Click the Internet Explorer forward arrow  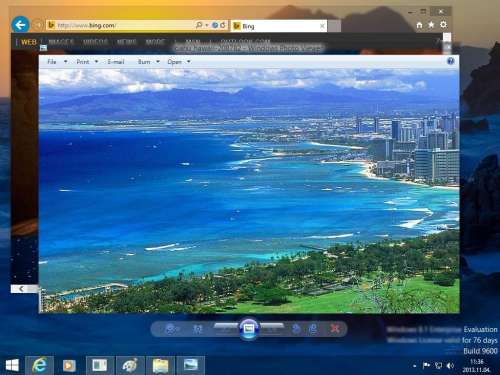(38, 25)
